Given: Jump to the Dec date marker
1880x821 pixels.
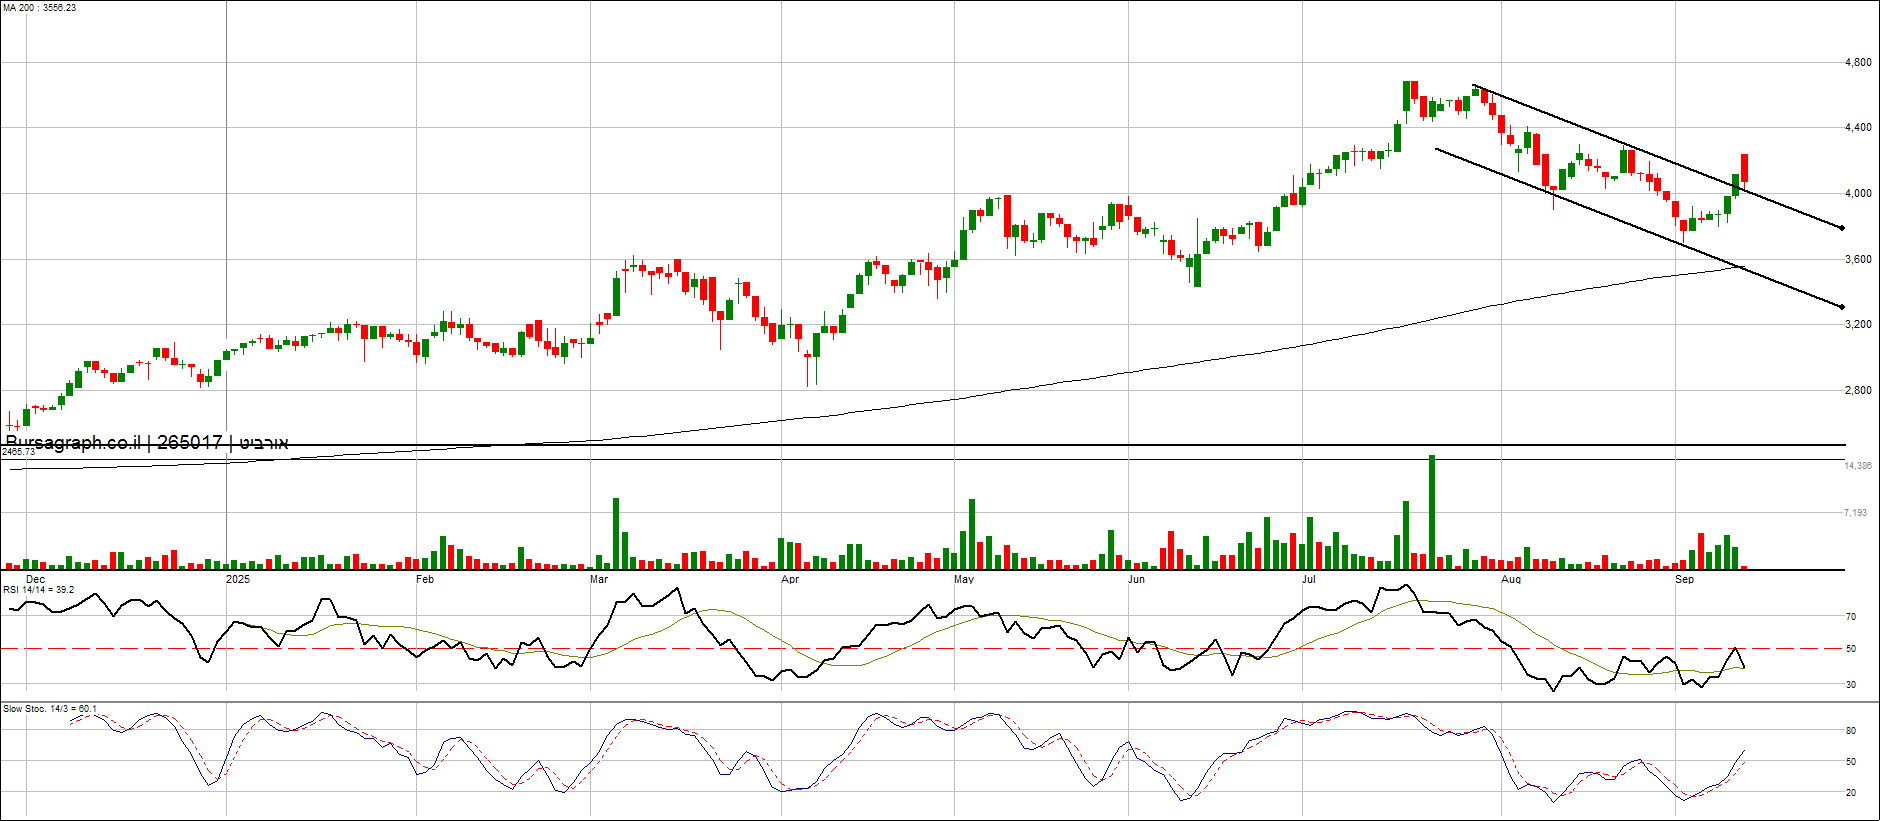Looking at the screenshot, I should click(x=35, y=579).
